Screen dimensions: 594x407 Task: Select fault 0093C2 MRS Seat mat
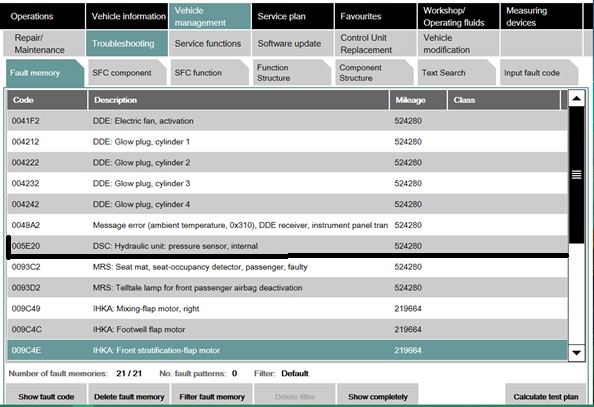(x=287, y=267)
